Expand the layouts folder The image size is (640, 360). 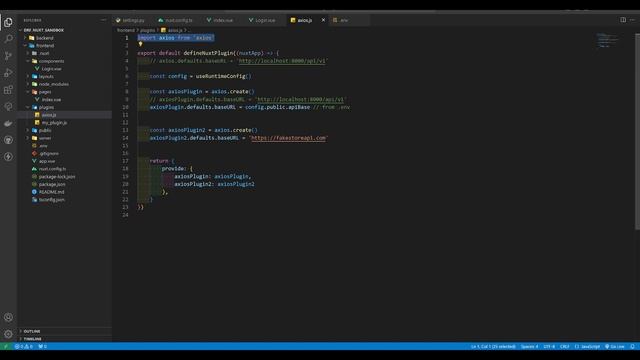pos(46,76)
